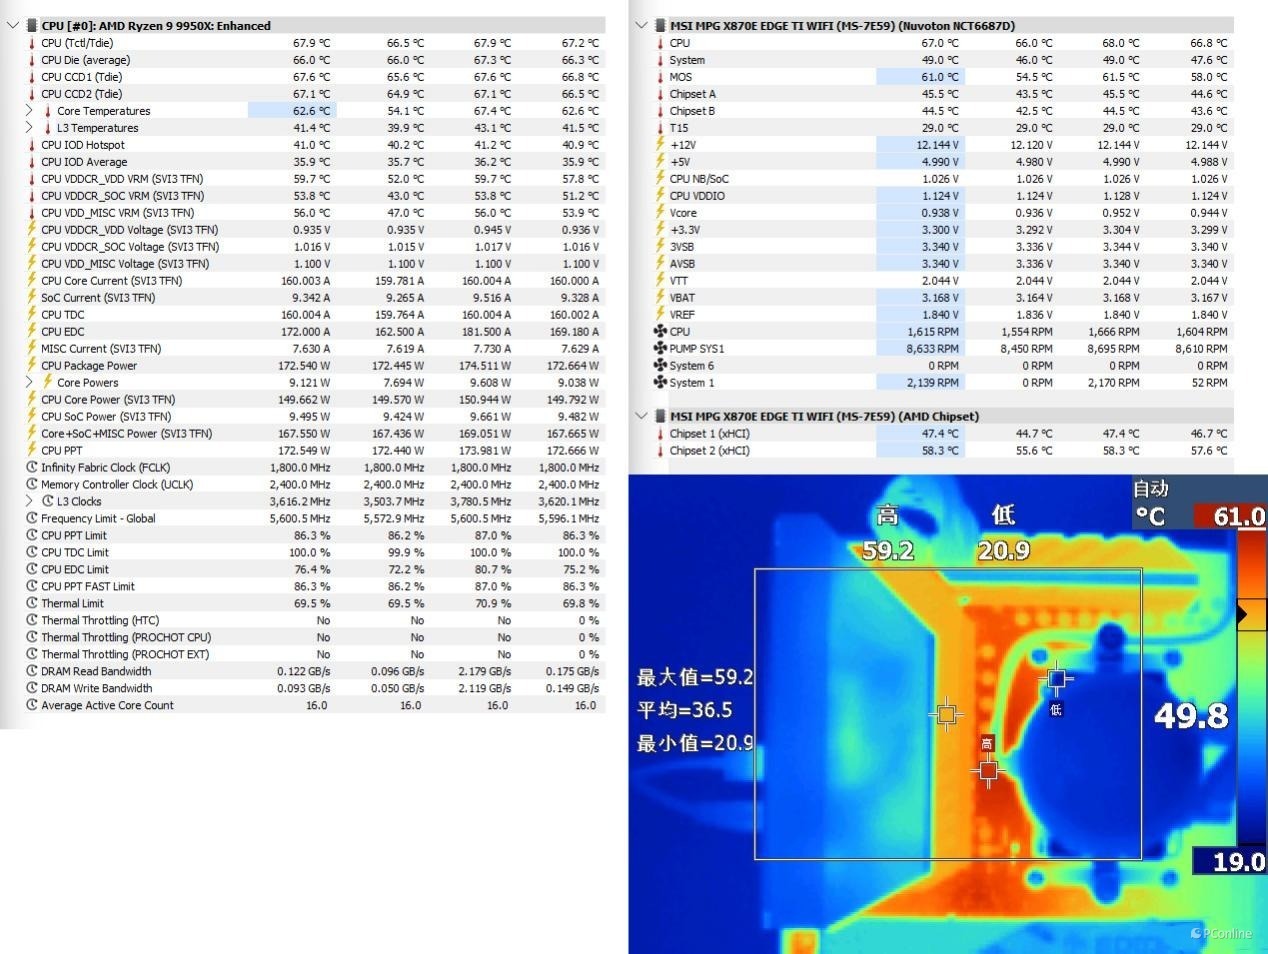Screen dimensions: 1268x954
Task: Click the lightning icon beside CPU Package Power
Action: pos(32,366)
